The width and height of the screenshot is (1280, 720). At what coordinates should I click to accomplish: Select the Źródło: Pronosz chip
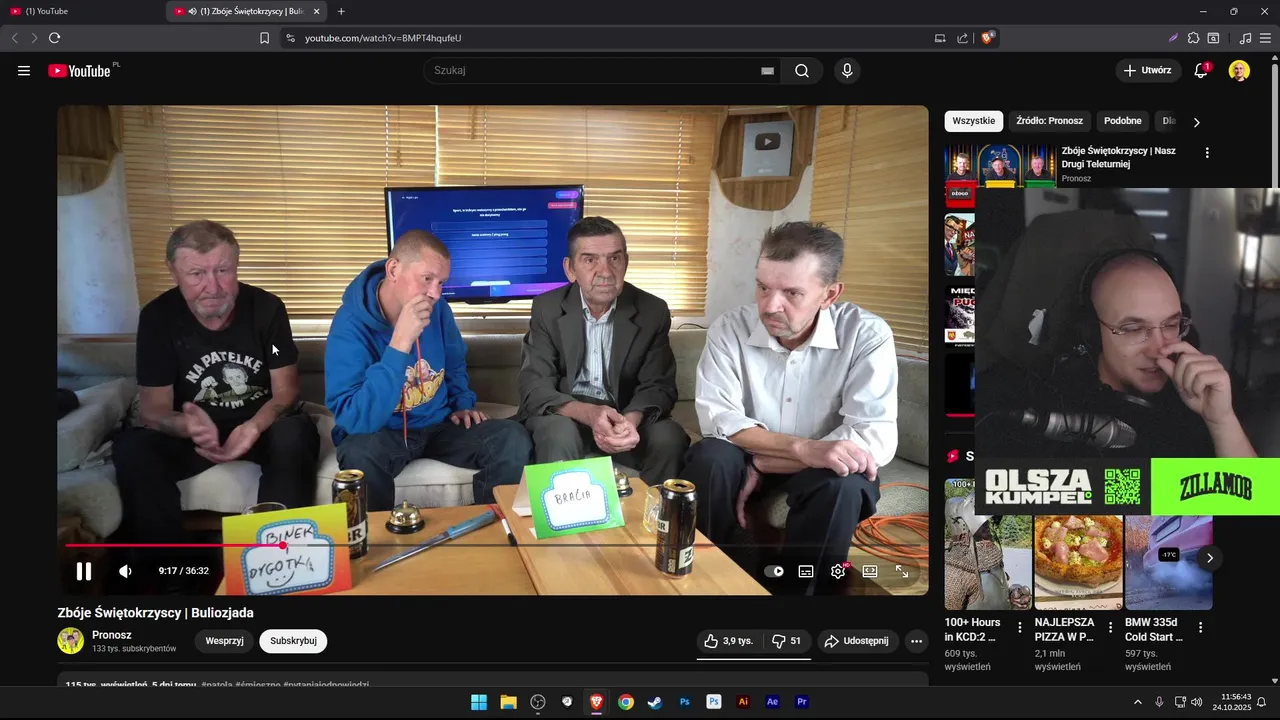(x=1050, y=121)
